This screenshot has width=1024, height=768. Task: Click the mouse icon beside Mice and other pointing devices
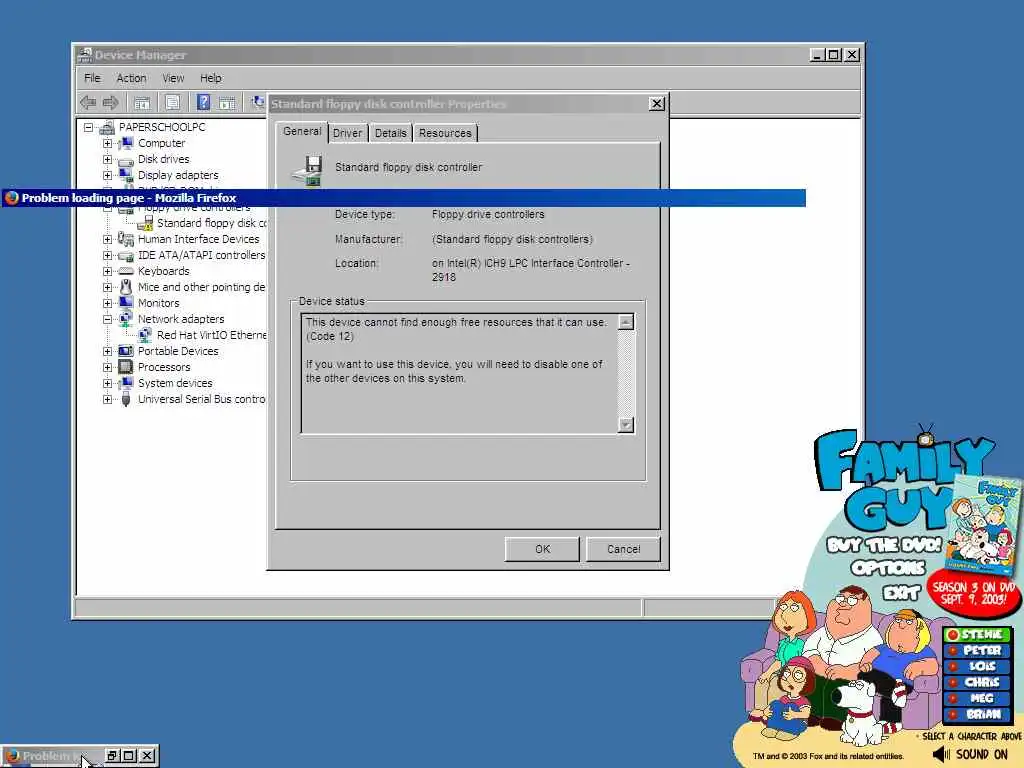(126, 287)
